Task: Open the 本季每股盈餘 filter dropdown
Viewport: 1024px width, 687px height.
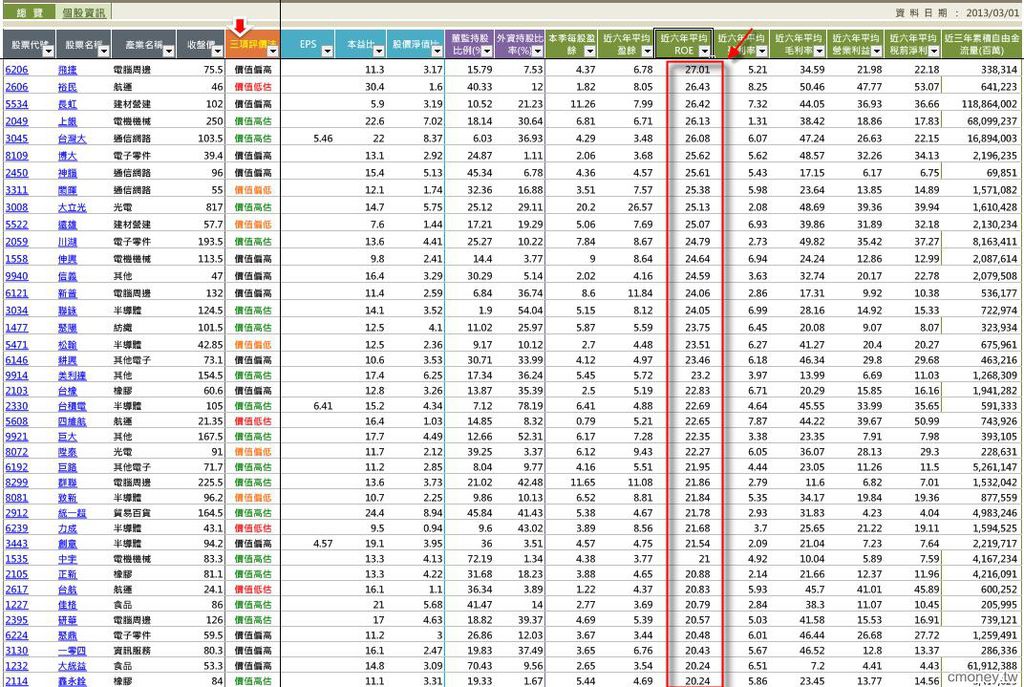Action: click(x=590, y=51)
